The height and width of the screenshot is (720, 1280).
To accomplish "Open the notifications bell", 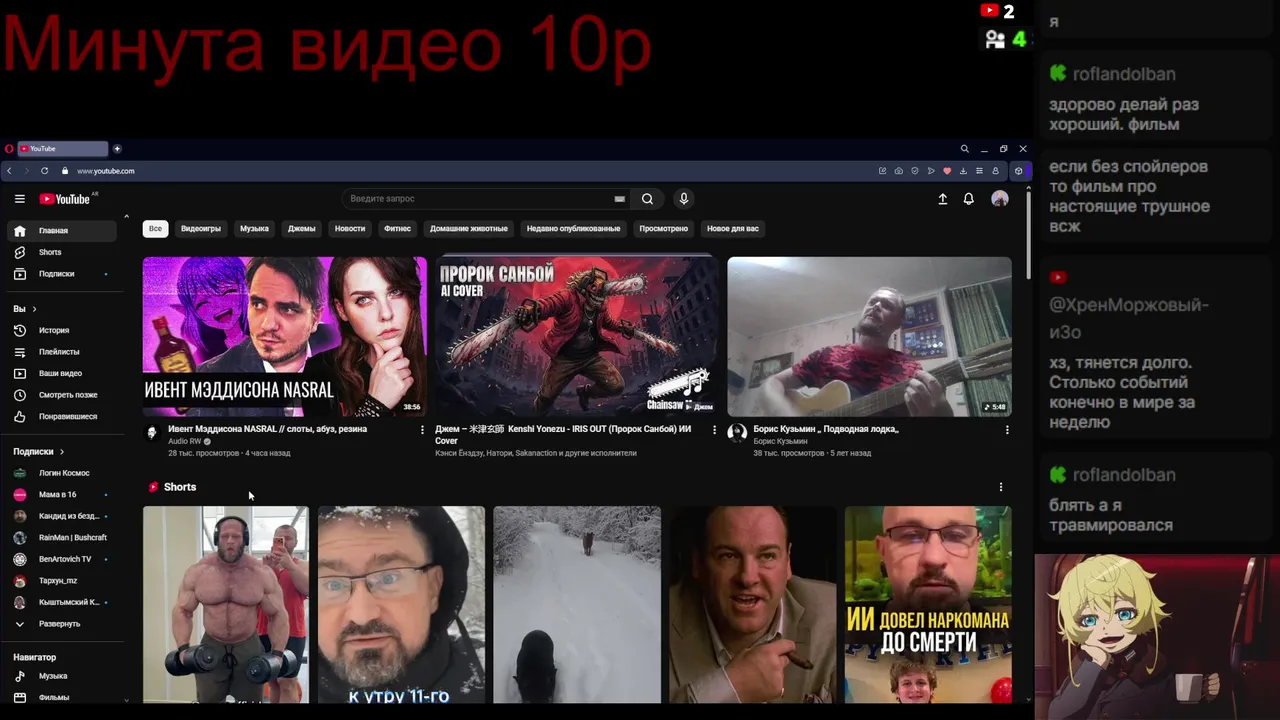I will pos(968,199).
